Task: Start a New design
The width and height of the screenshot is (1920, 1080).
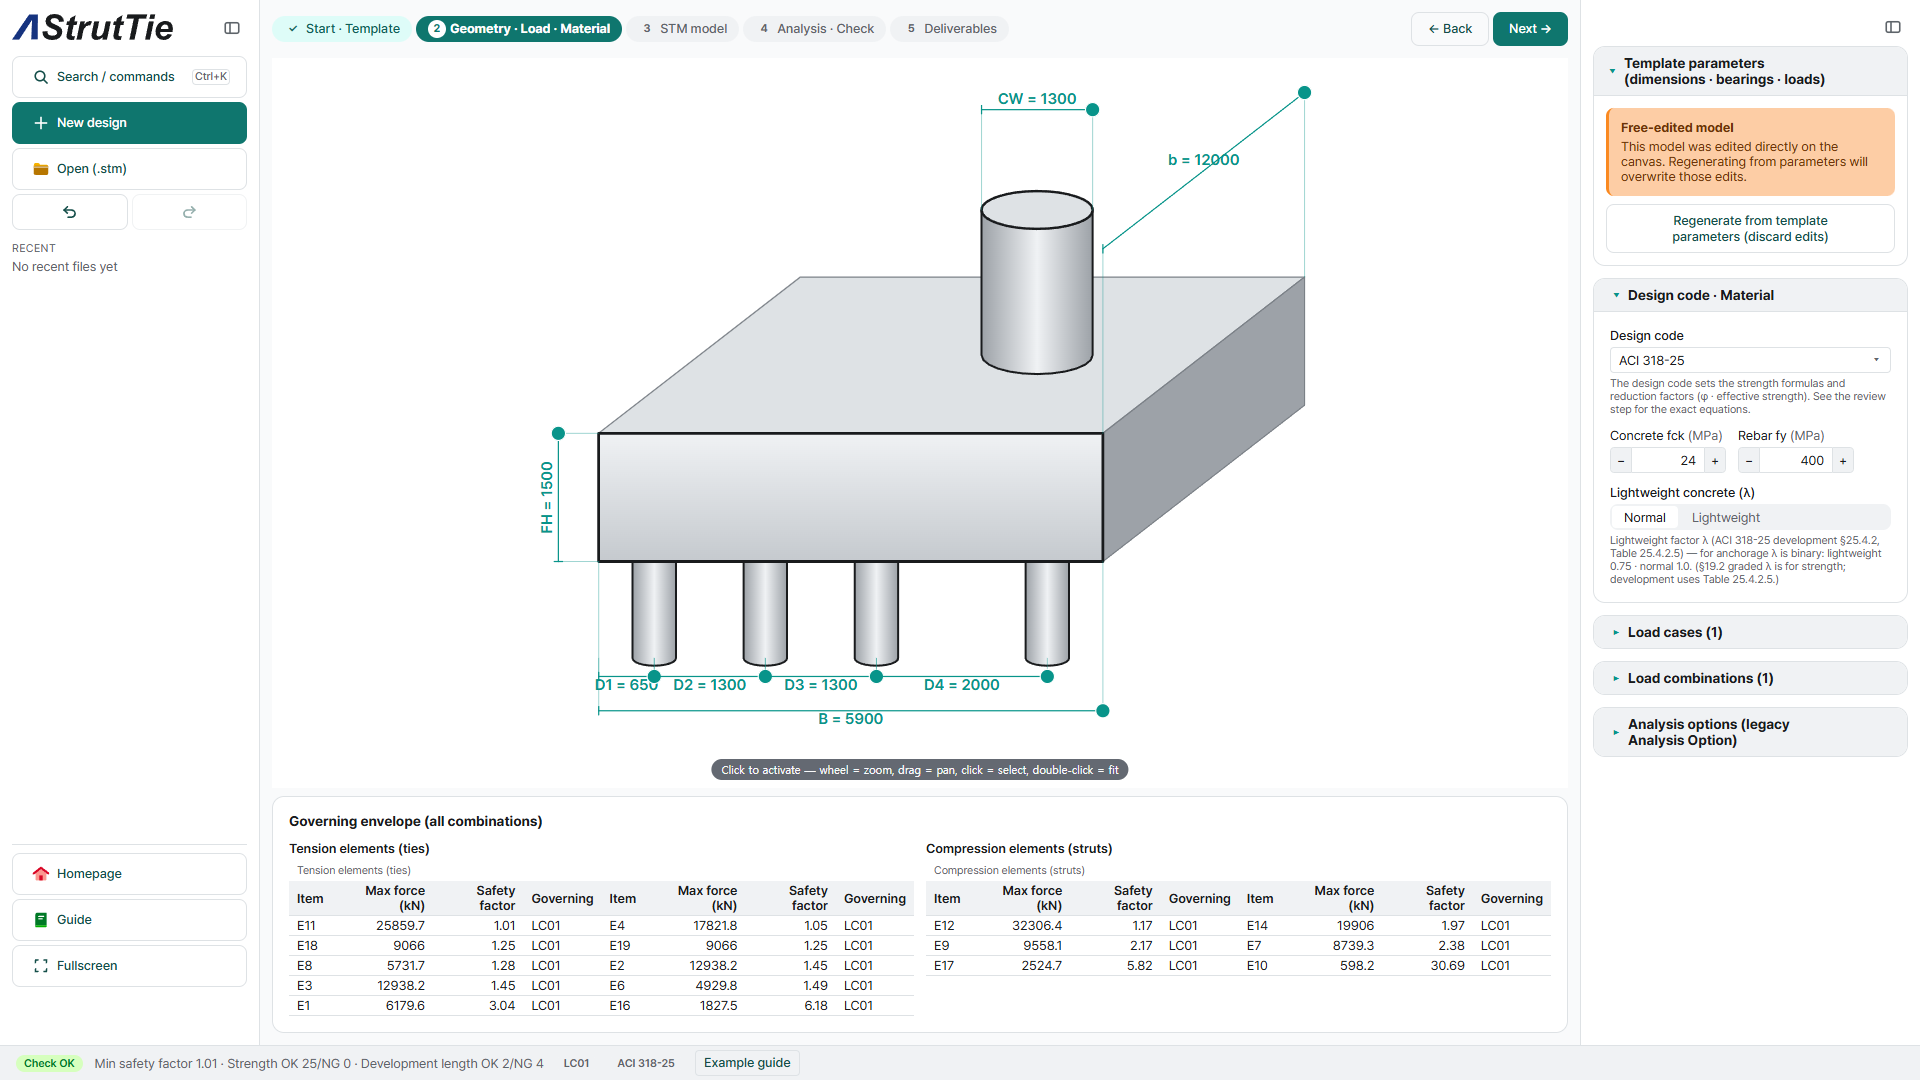Action: [x=129, y=123]
